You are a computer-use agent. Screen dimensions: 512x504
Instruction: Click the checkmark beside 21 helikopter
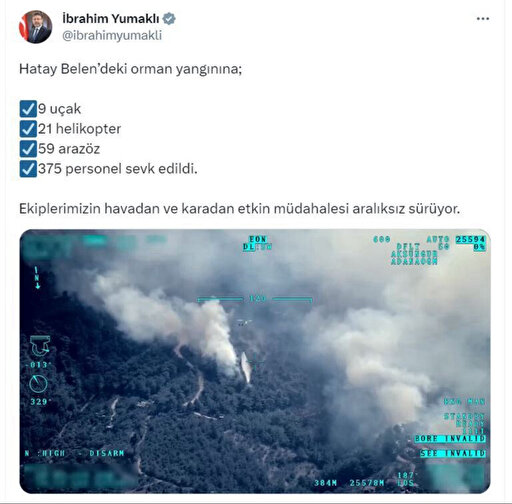28,129
